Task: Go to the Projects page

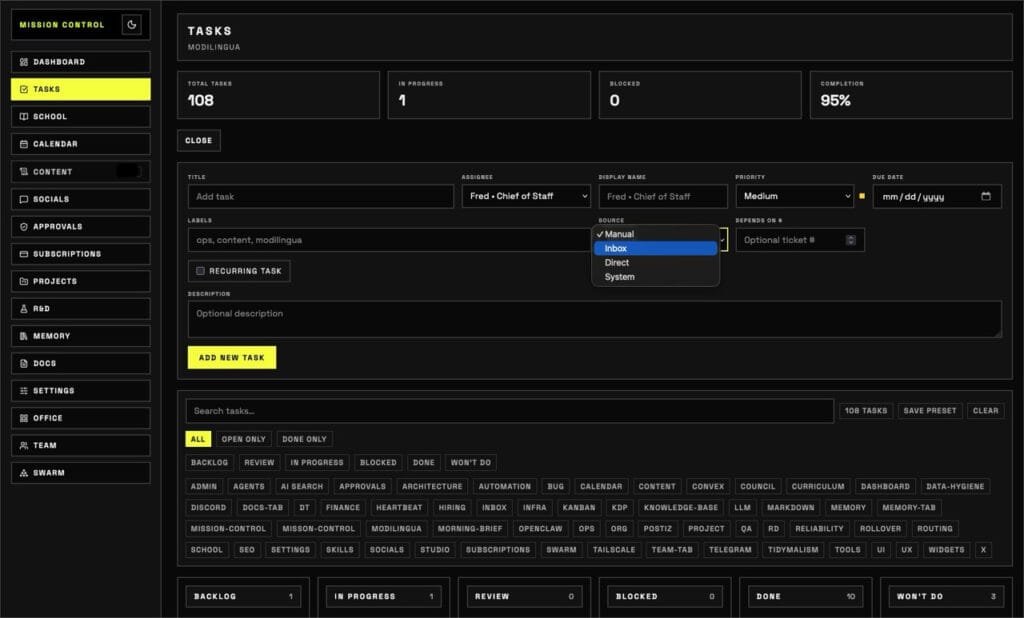Action: (81, 282)
